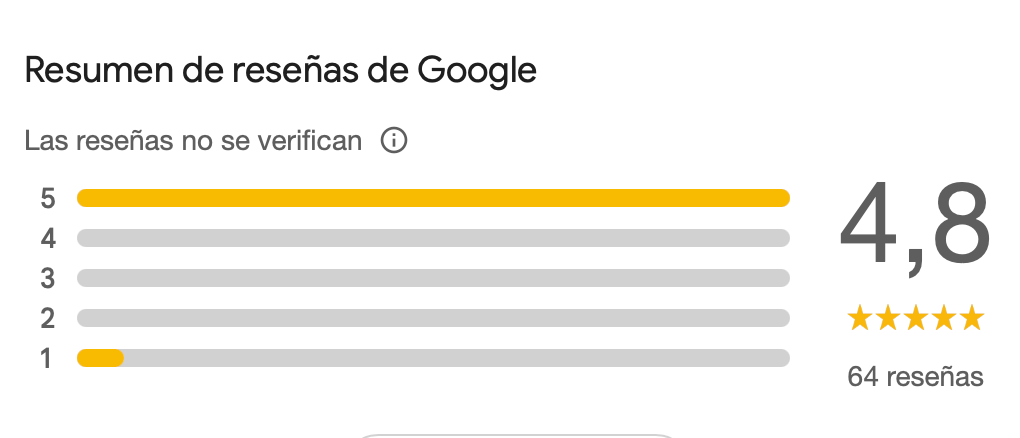
Task: Click the number 1 rating row label
Action: (x=46, y=358)
